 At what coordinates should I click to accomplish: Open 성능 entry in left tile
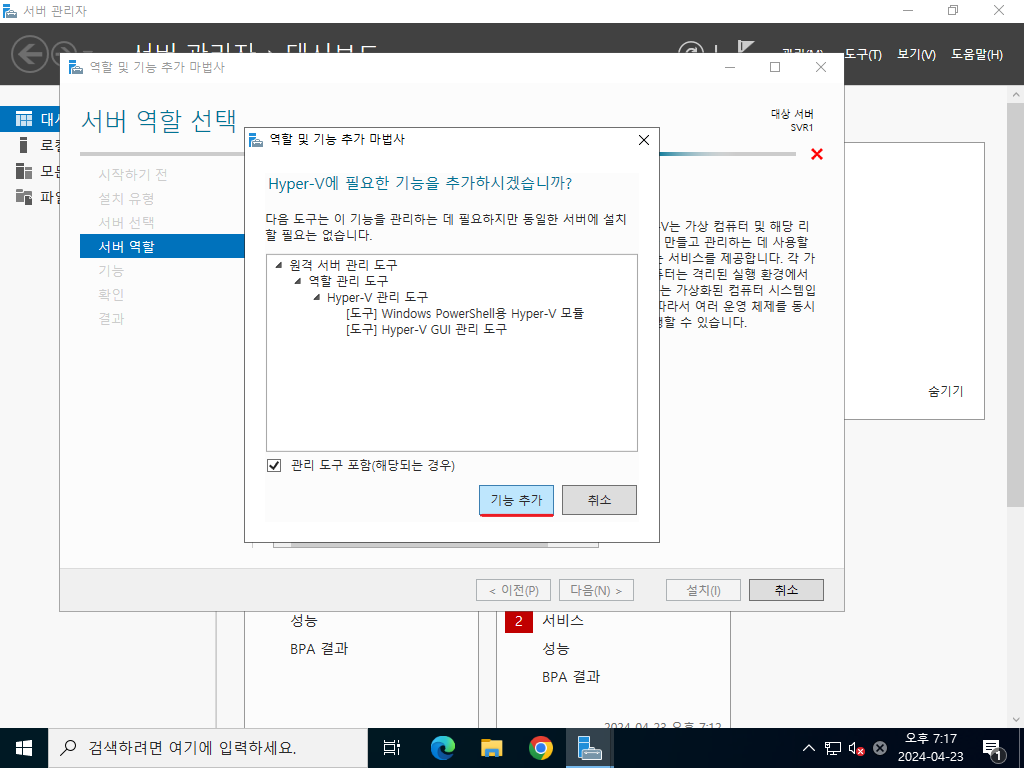tap(304, 620)
